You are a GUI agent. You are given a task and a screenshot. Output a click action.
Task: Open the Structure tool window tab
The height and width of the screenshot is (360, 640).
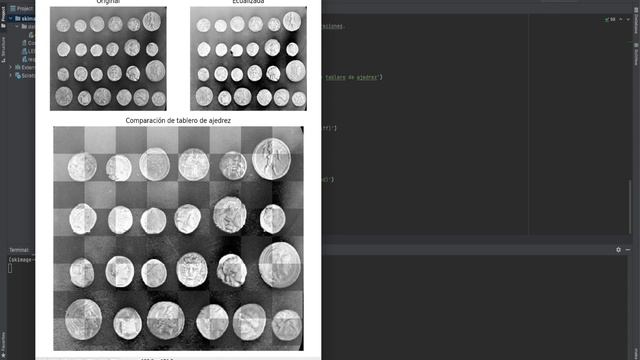pos(3,49)
